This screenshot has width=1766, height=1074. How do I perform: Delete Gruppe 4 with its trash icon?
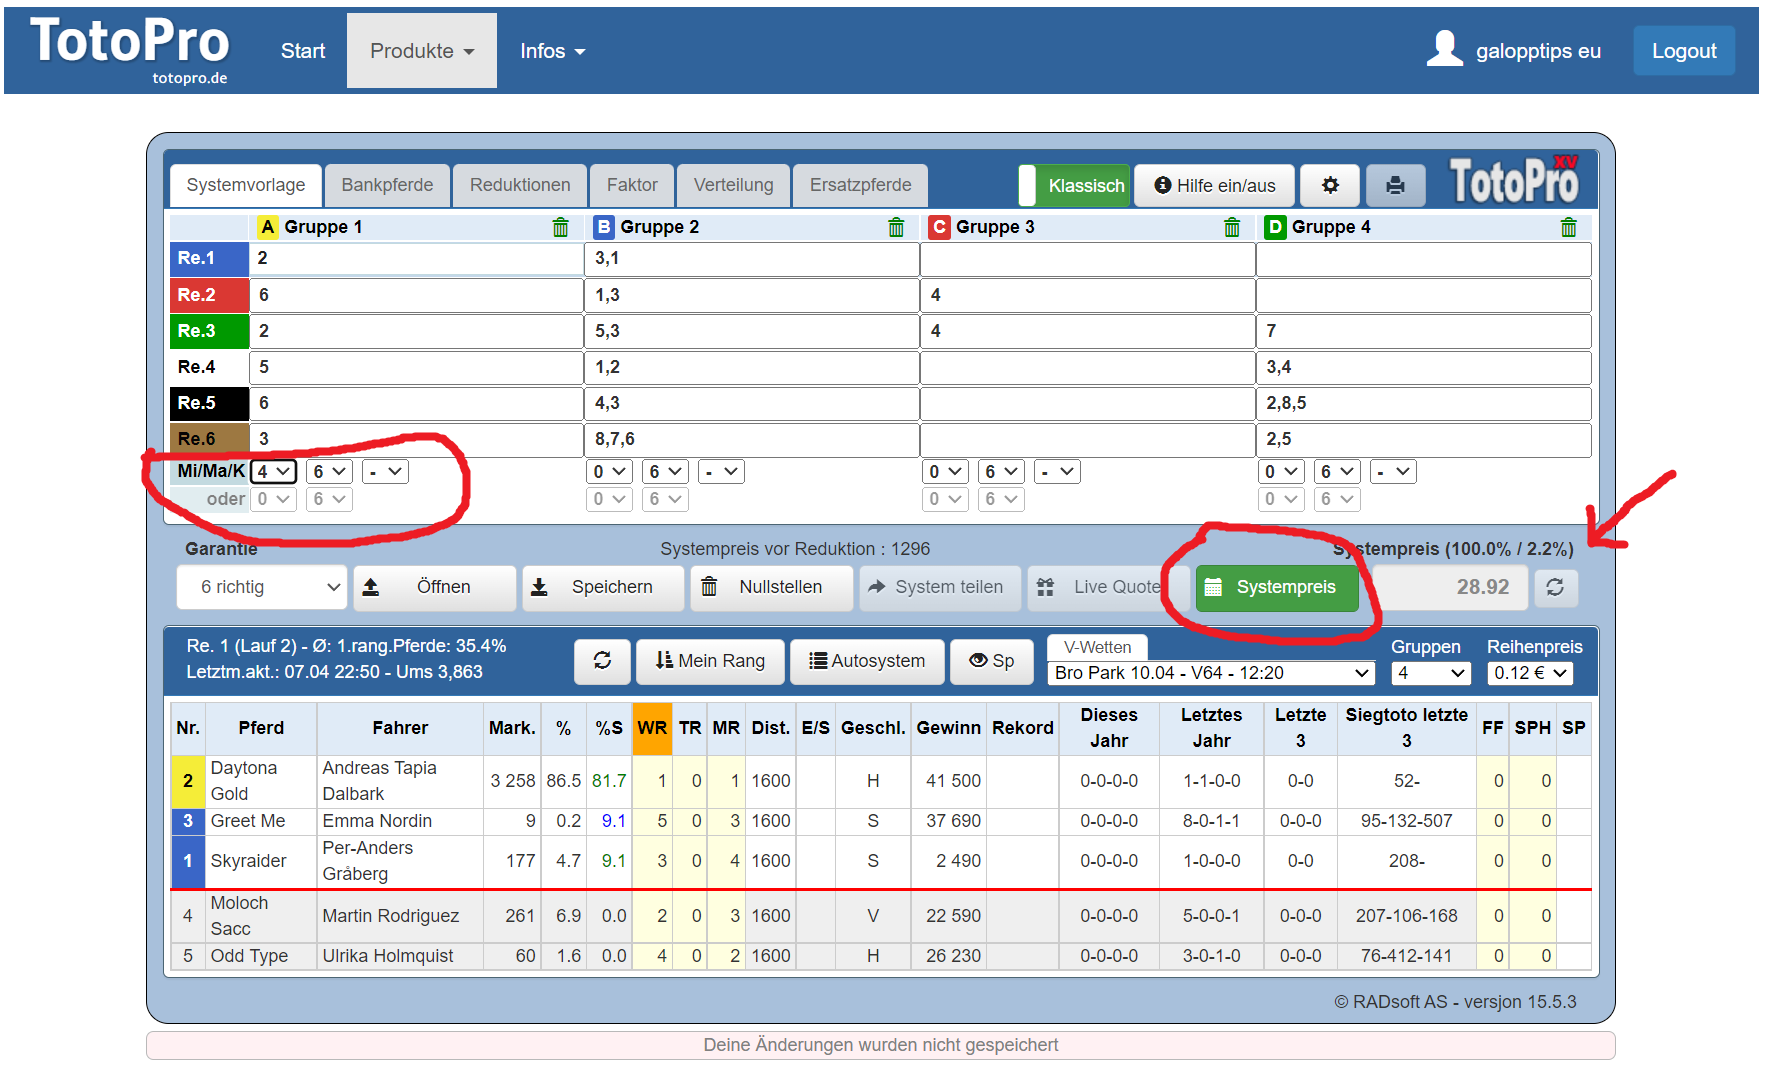(x=1568, y=227)
